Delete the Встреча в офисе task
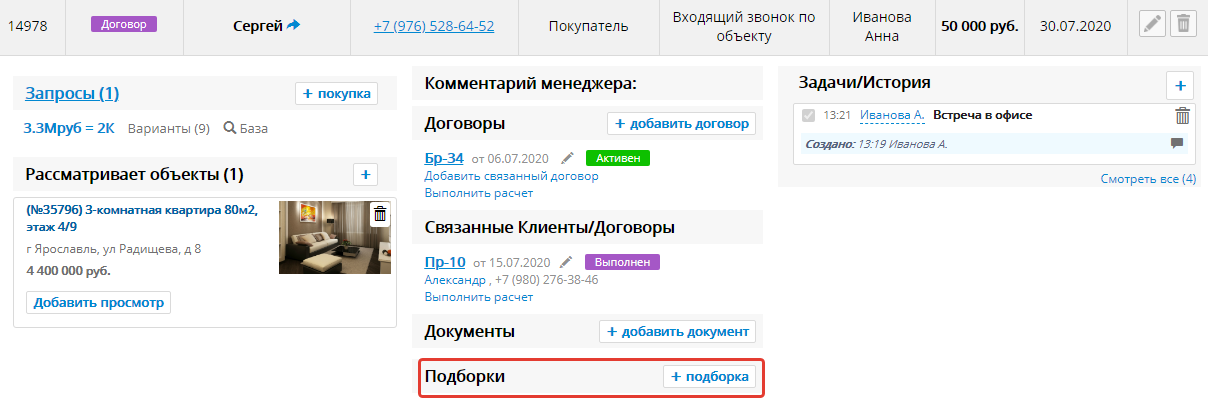Screen dimensions: 1208x408 click(x=1182, y=116)
